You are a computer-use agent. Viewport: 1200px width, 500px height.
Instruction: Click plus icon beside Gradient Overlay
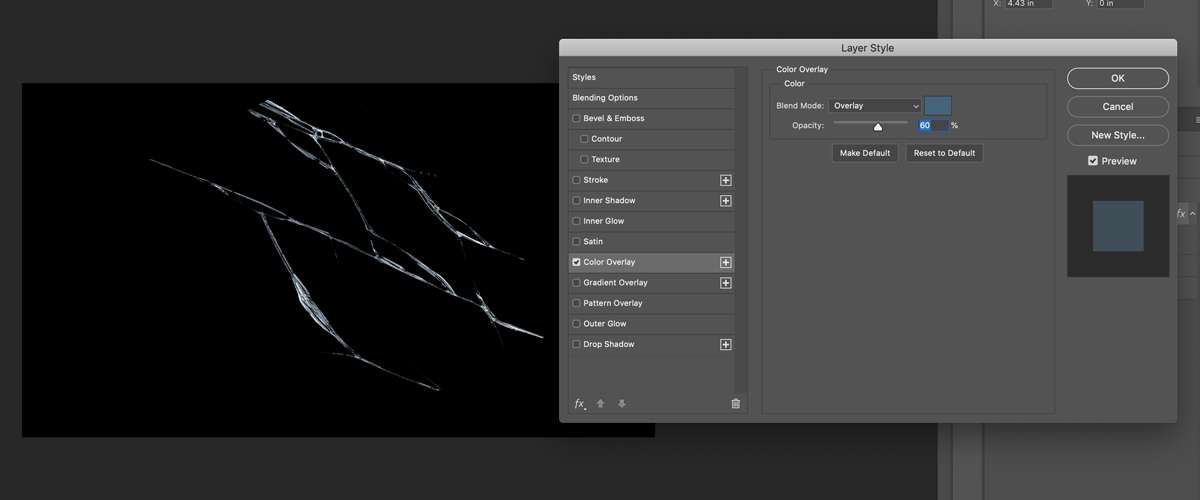pos(726,283)
